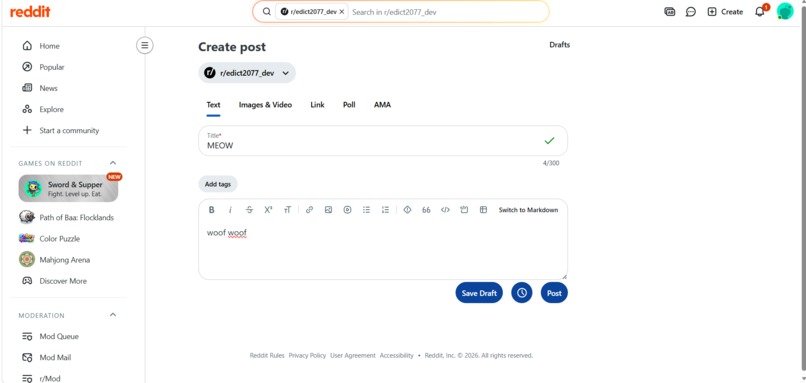Open the schedule post clock button

[x=522, y=293]
